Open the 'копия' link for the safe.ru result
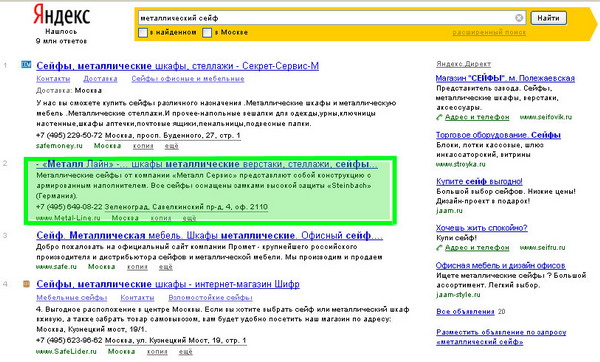 click(137, 267)
